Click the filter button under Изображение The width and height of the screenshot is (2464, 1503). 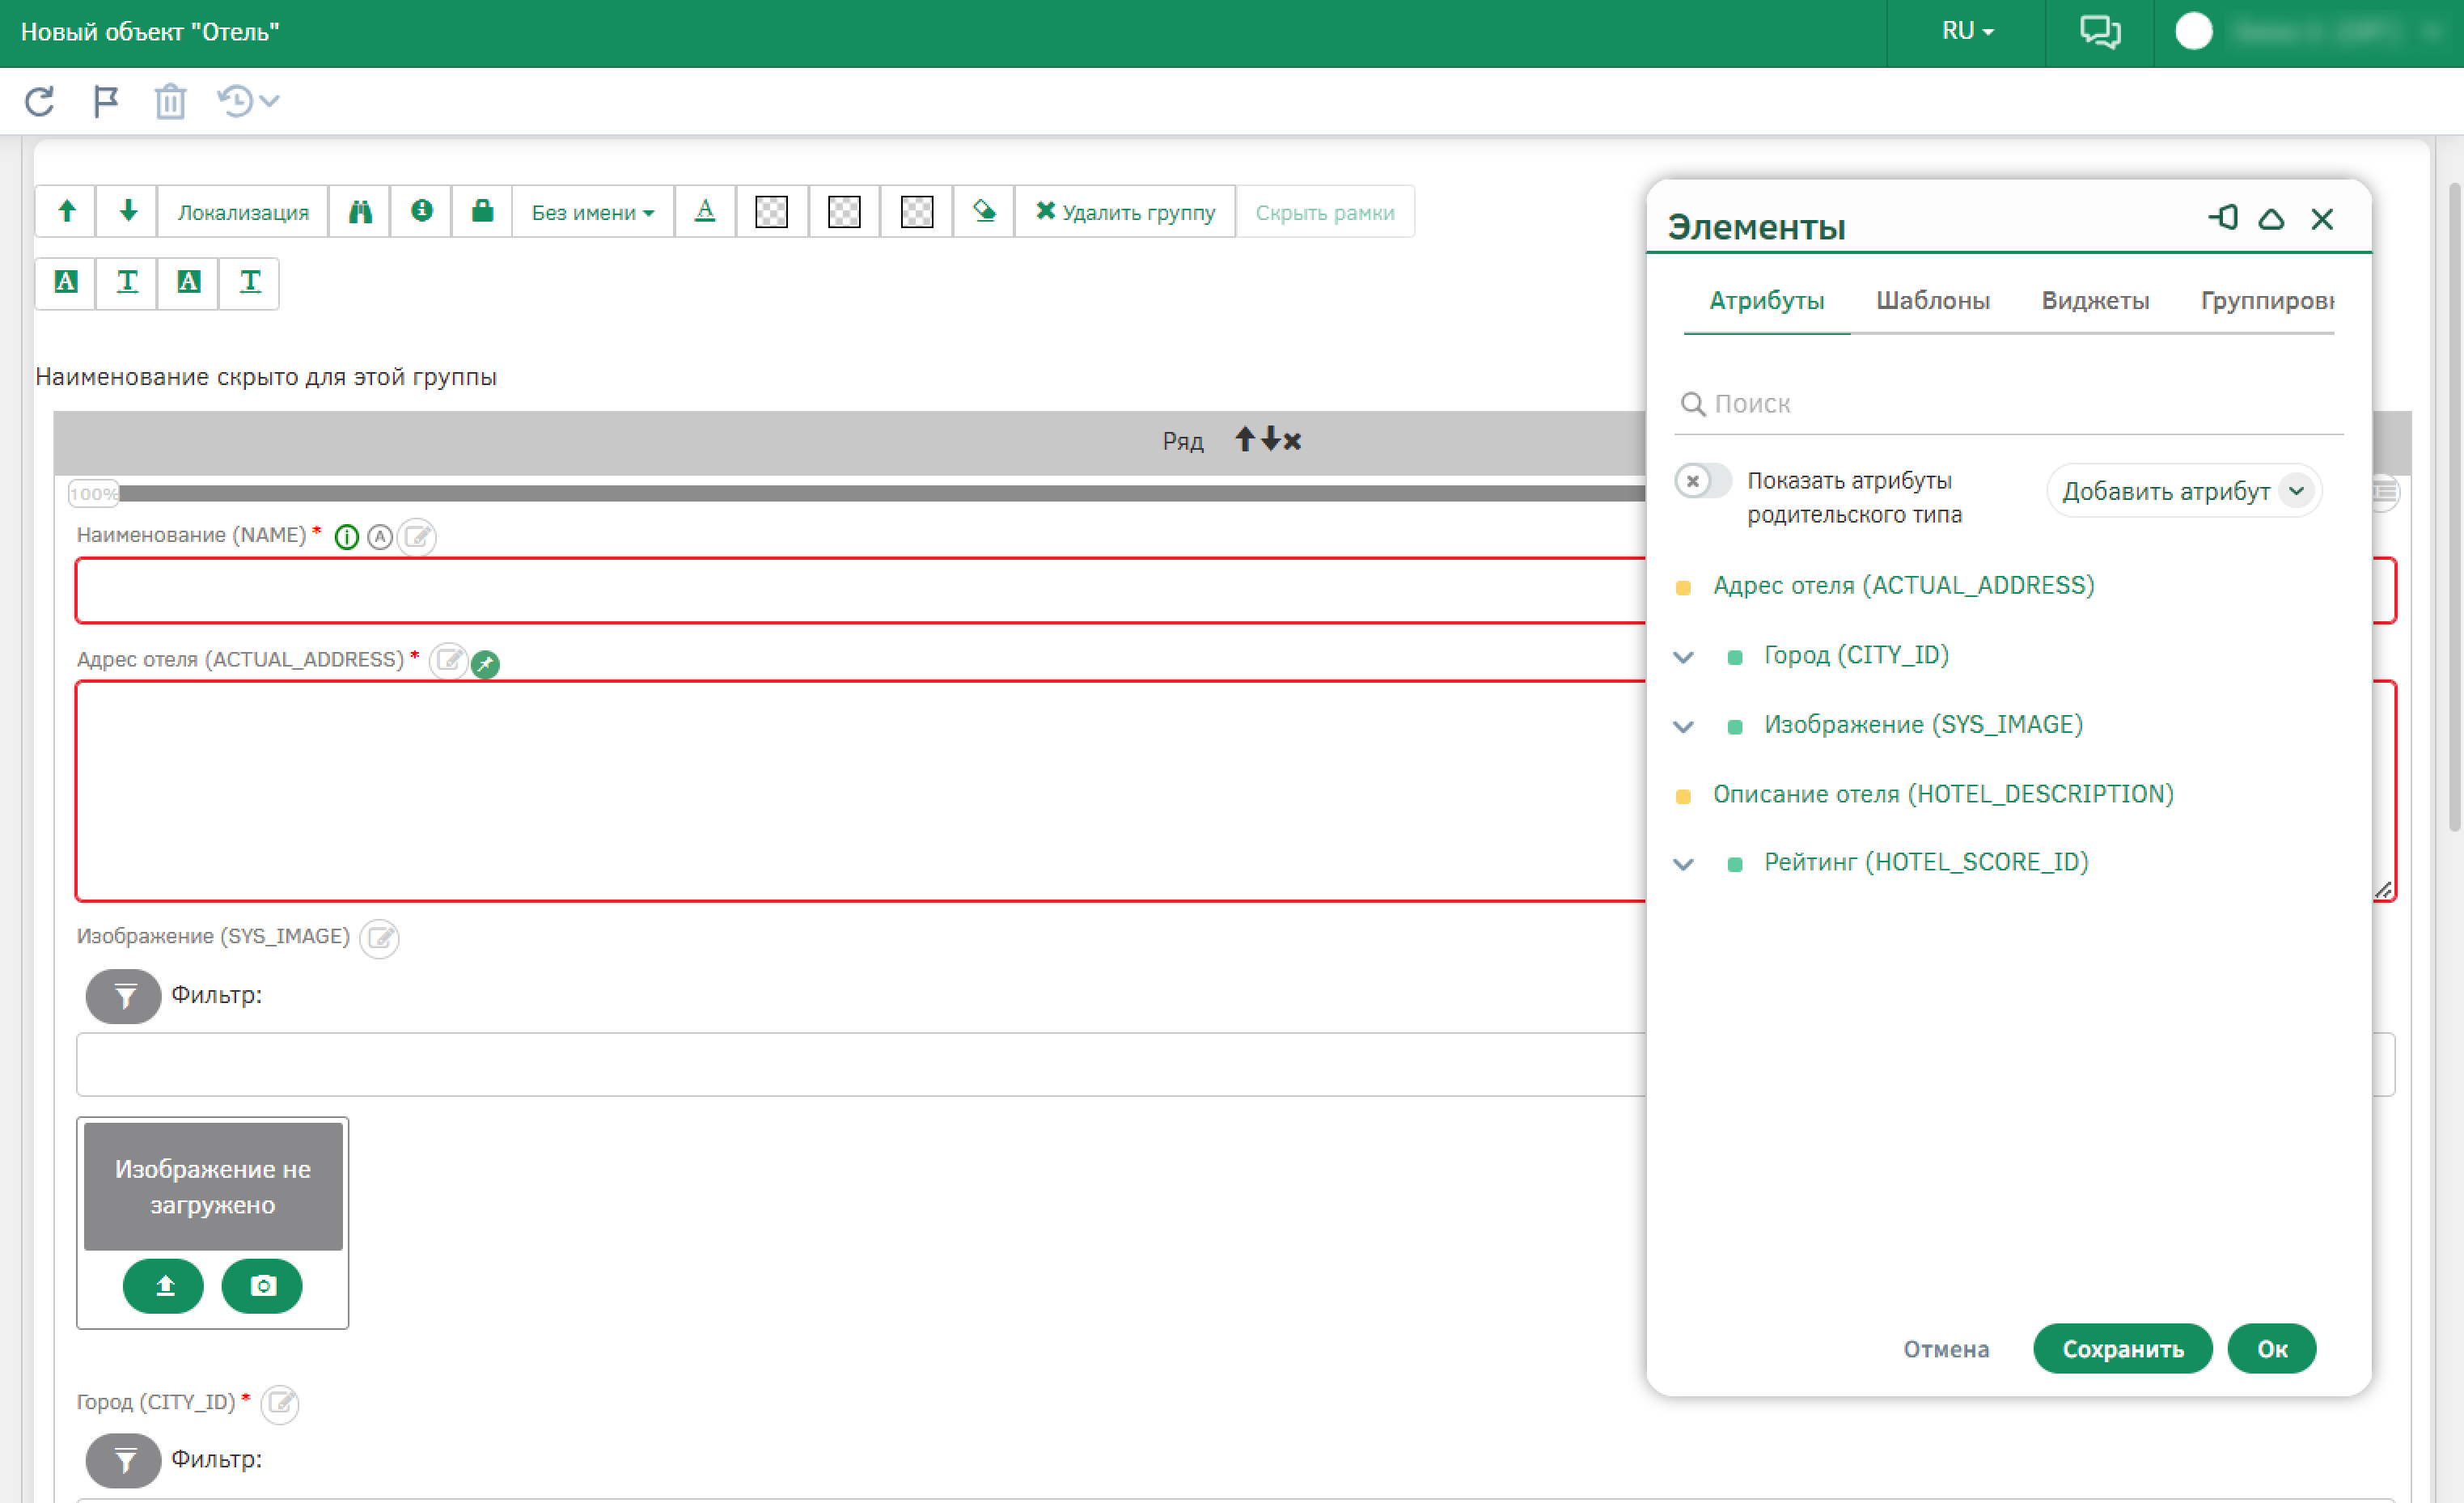tap(123, 996)
